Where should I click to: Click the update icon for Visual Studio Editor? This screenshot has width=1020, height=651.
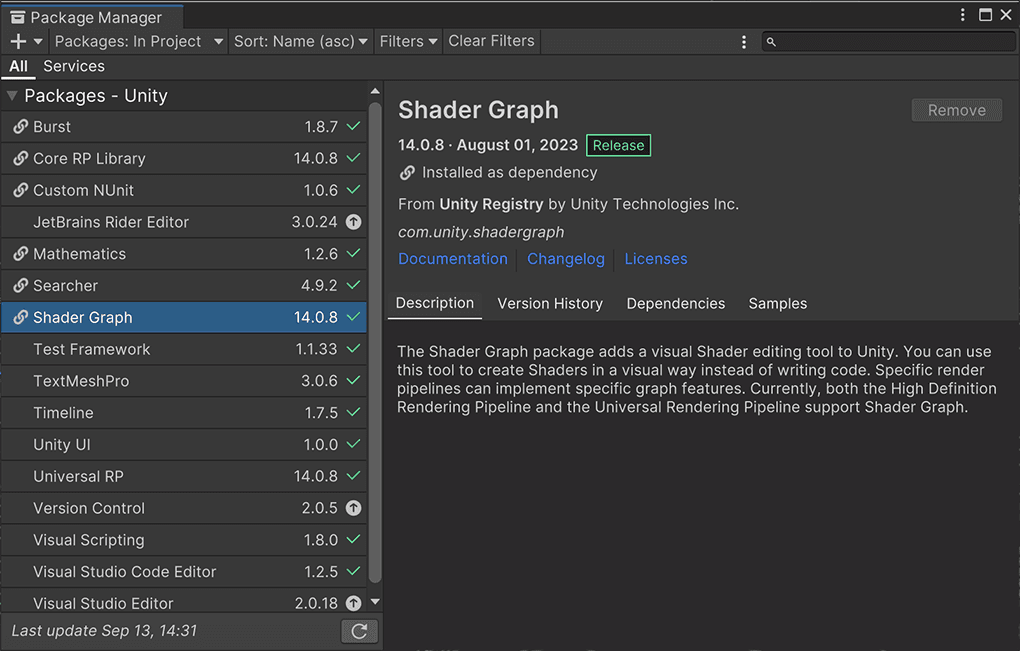[x=353, y=603]
